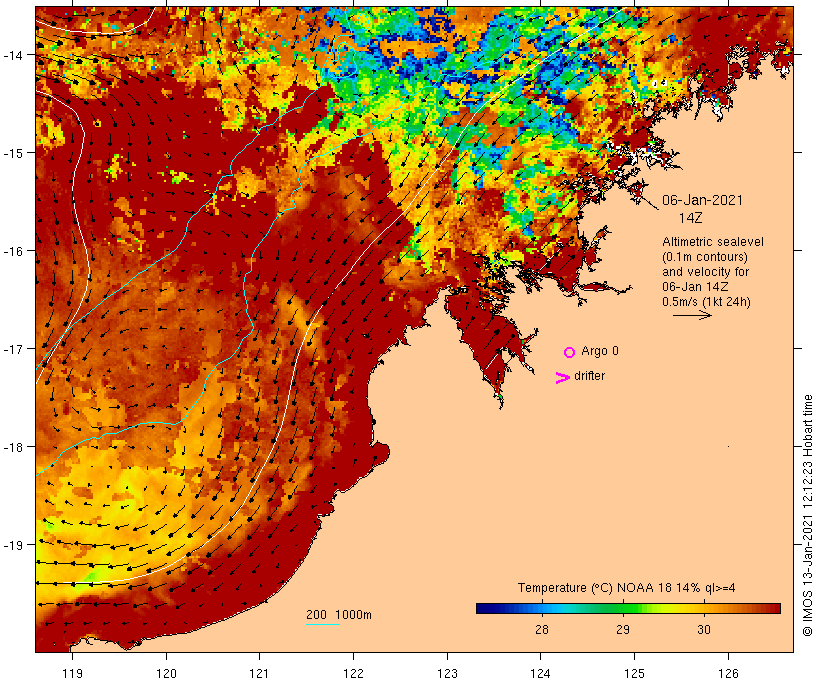Click the '28' temperature scale label
The height and width of the screenshot is (680, 820).
point(542,629)
